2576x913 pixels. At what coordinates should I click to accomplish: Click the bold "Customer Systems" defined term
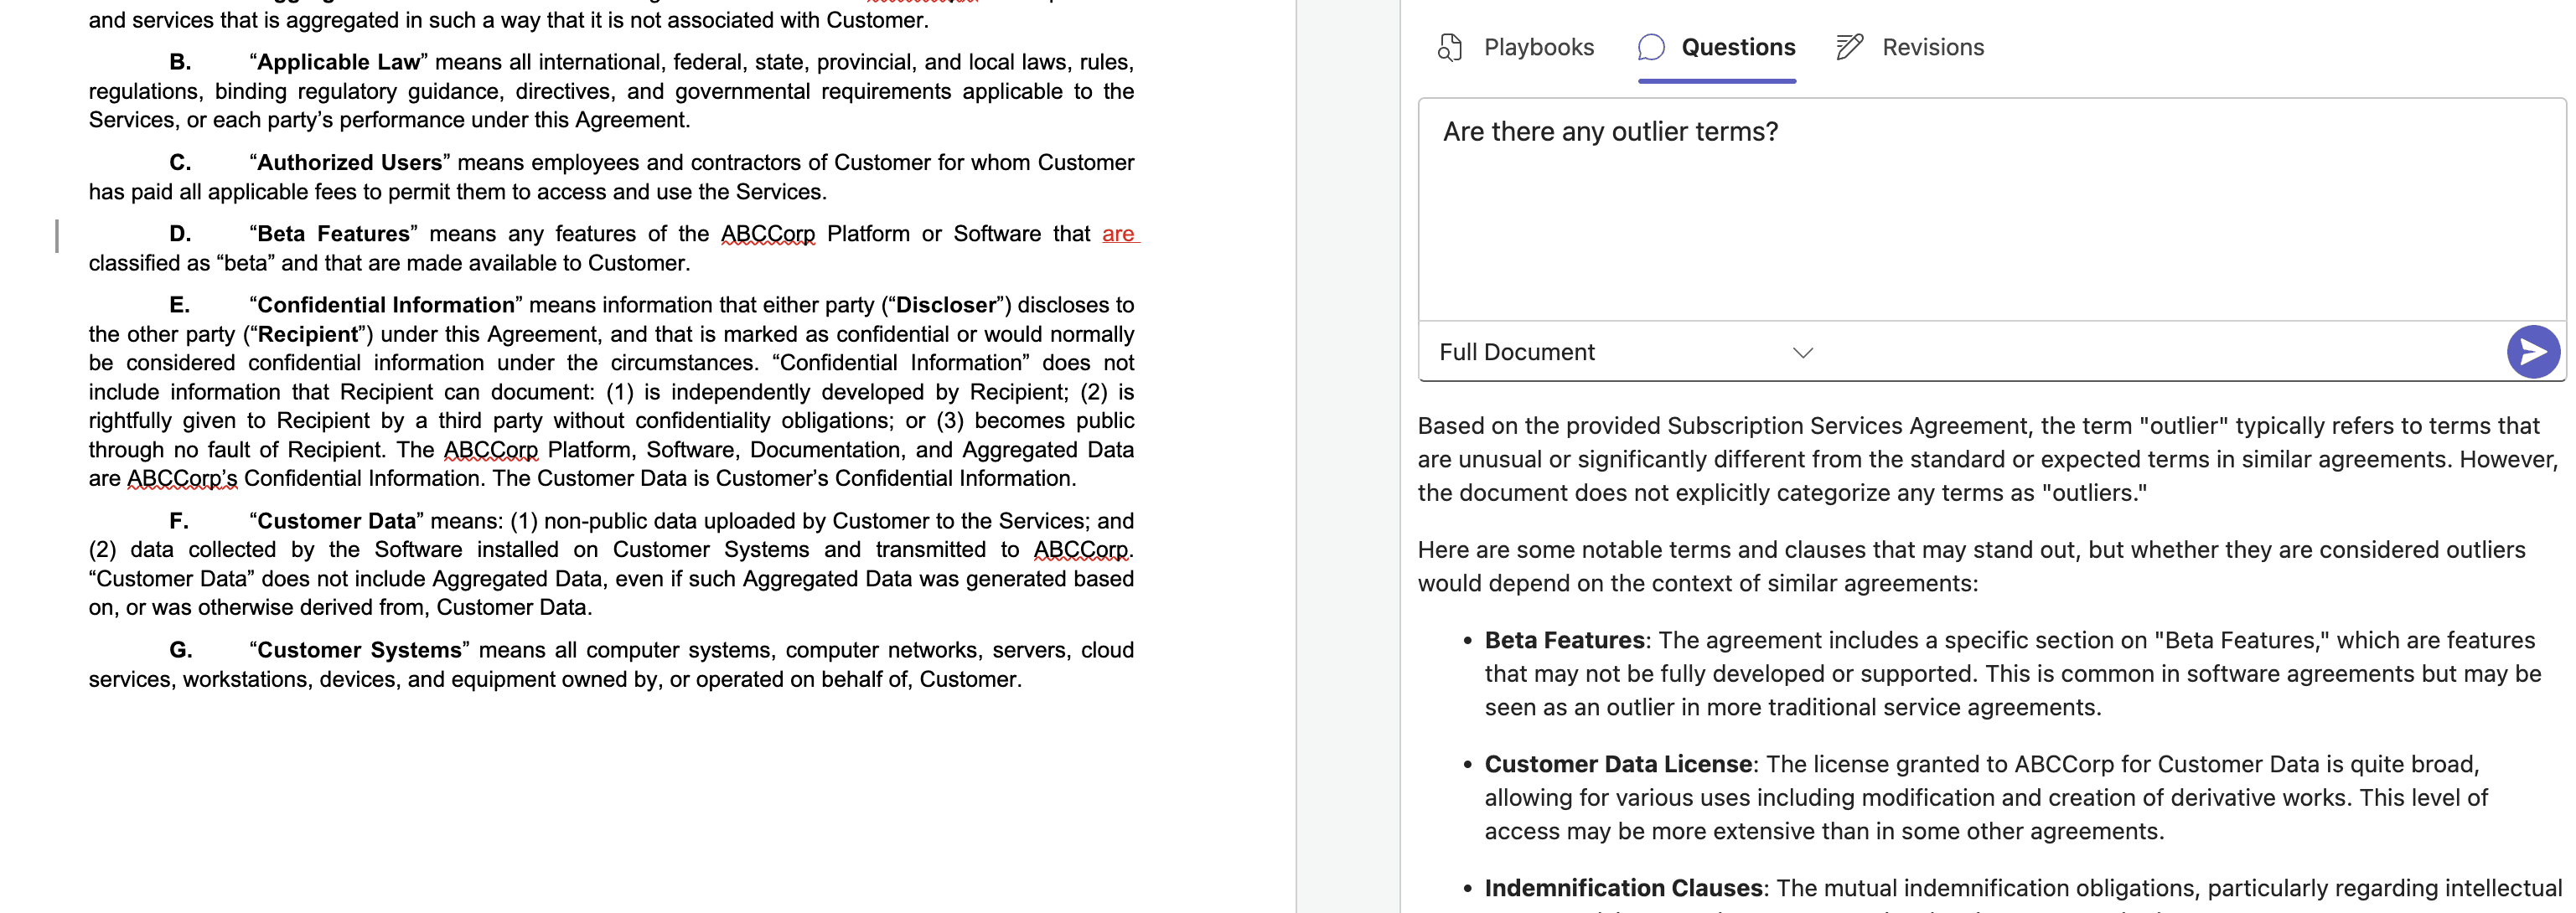click(359, 650)
